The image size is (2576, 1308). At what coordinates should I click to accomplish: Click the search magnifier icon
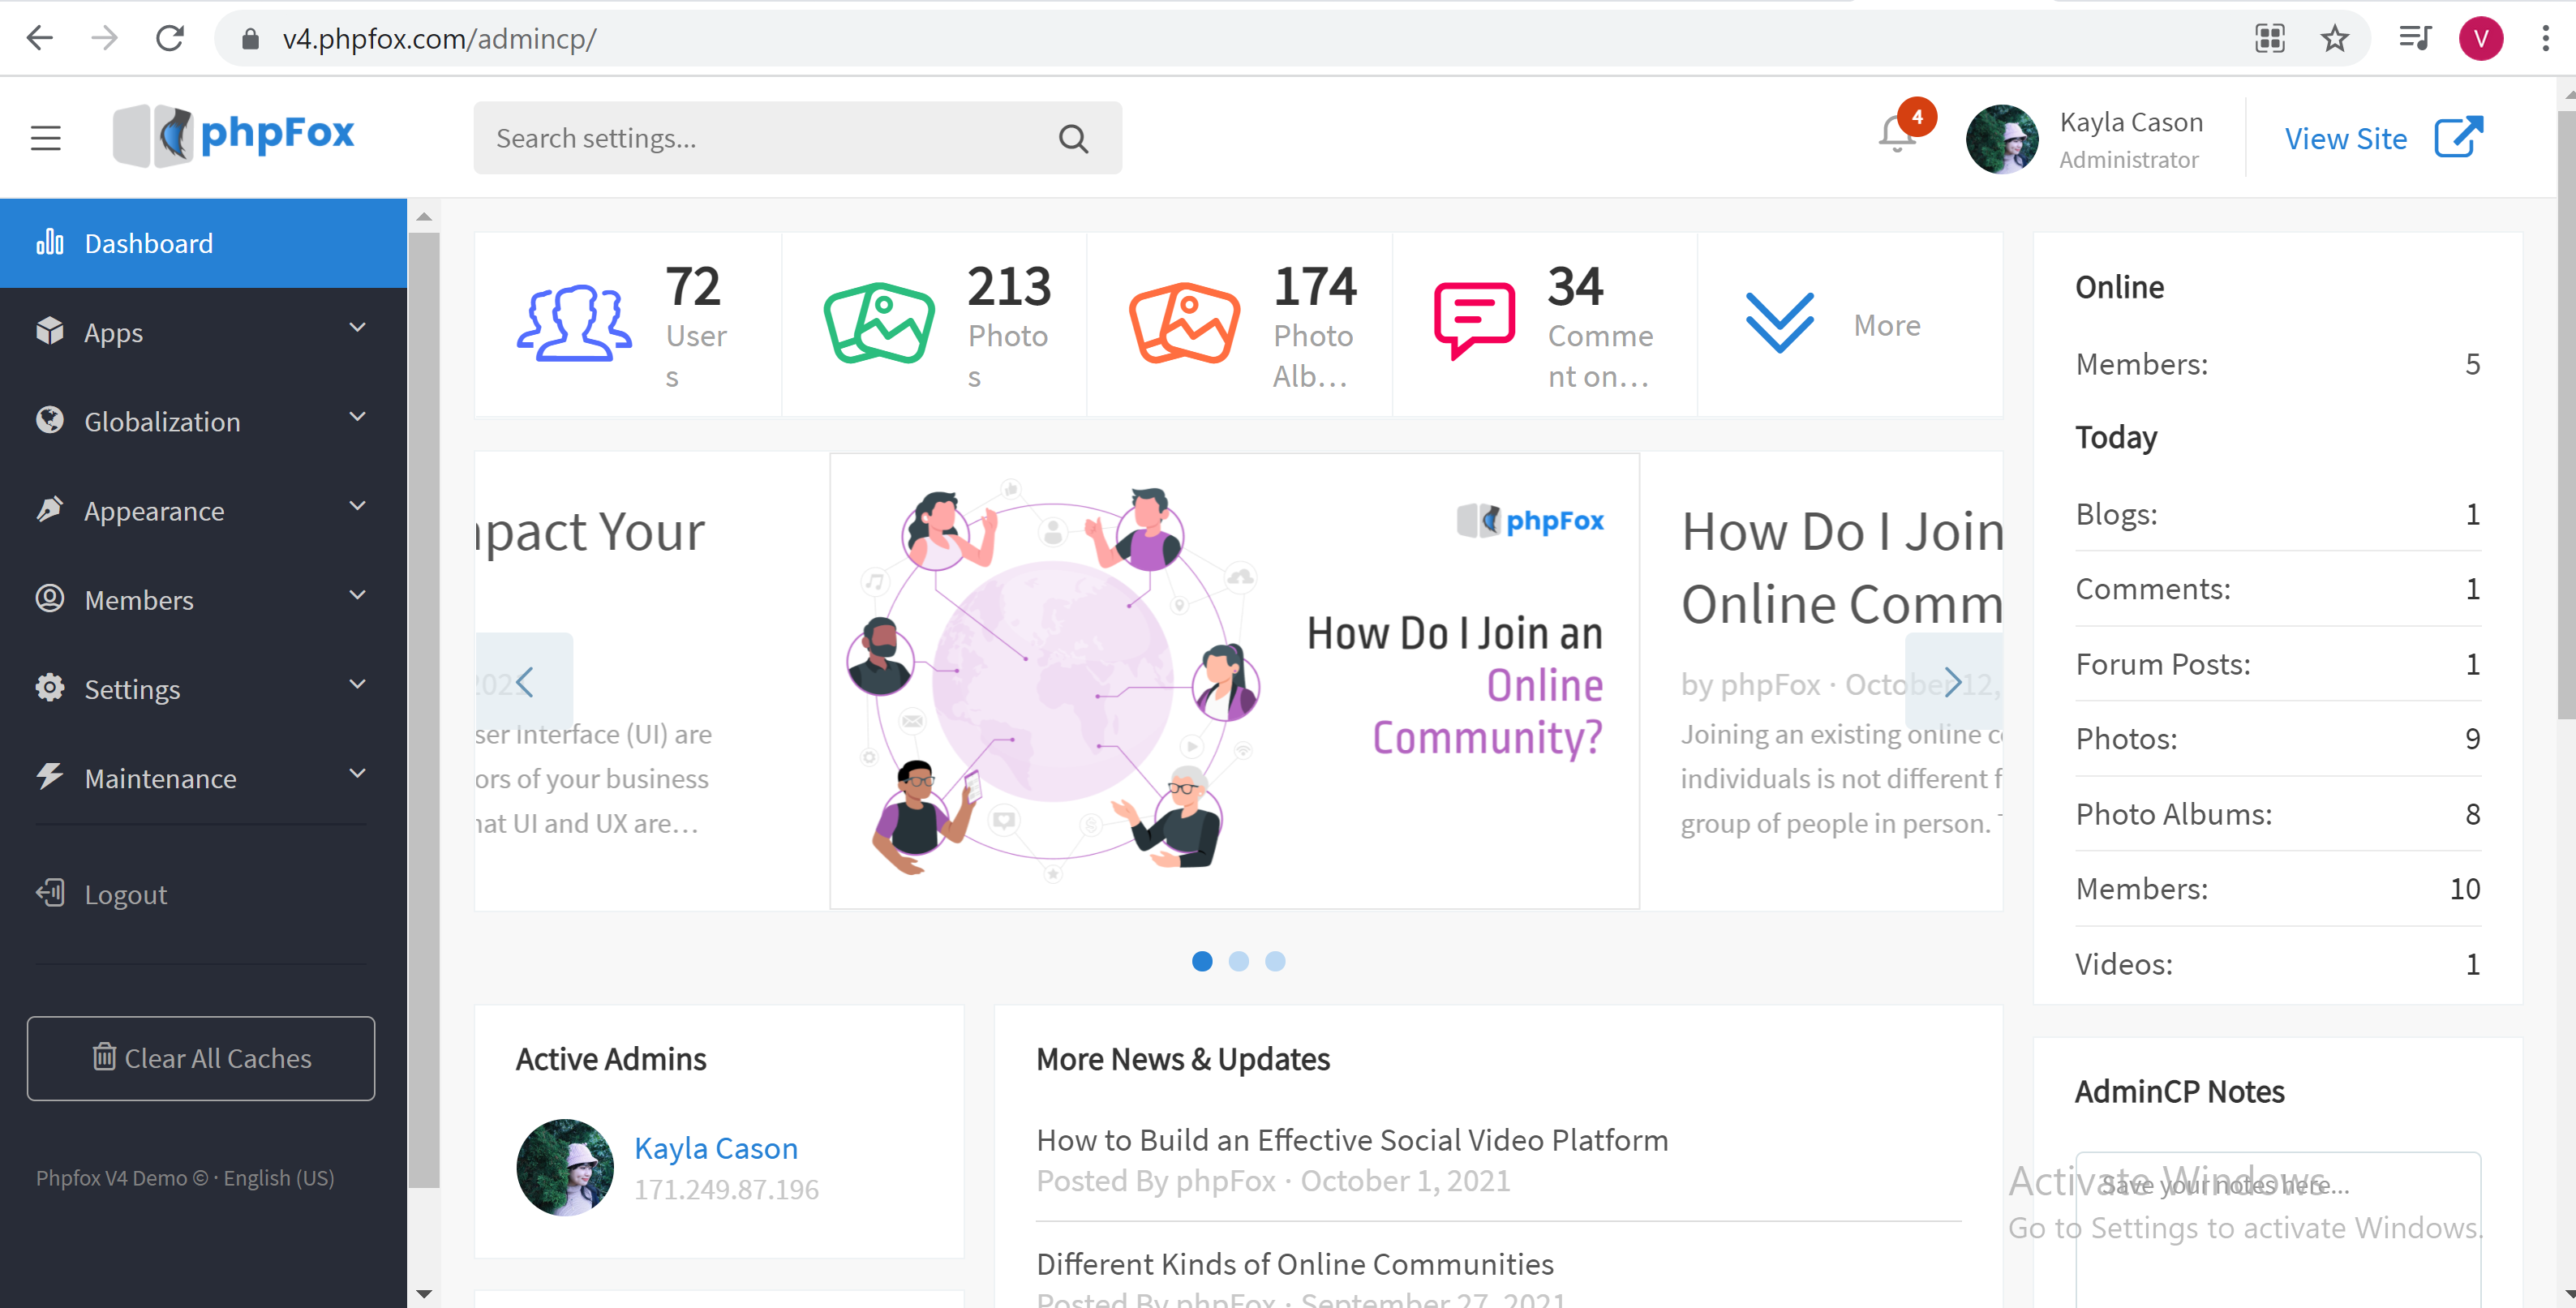[x=1073, y=138]
